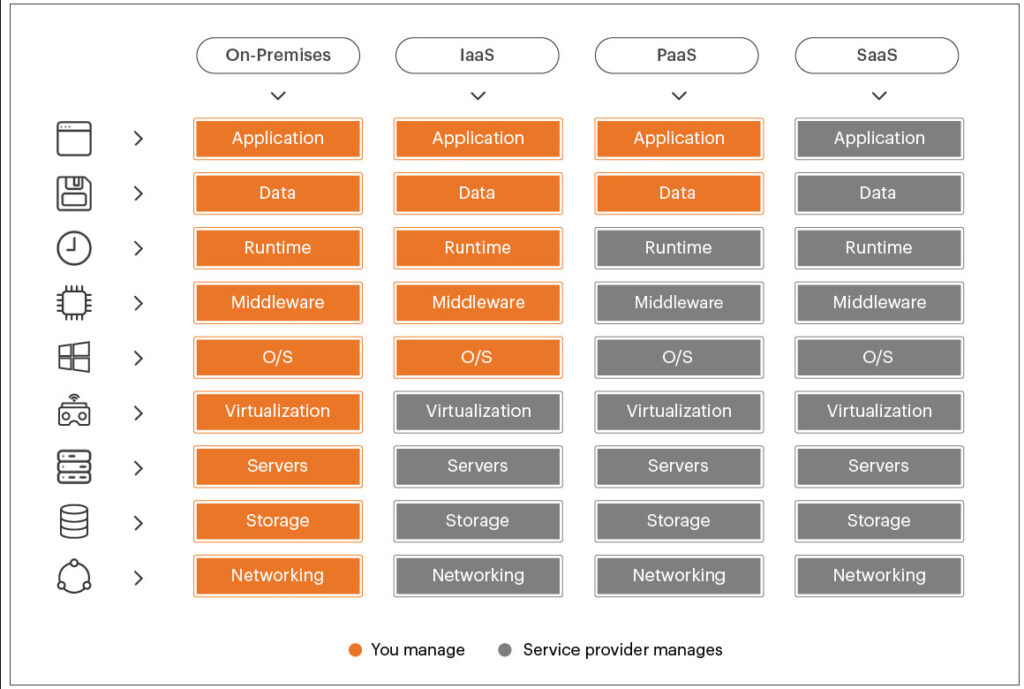
Task: Click the gray Service provider manages dot
Action: click(505, 650)
